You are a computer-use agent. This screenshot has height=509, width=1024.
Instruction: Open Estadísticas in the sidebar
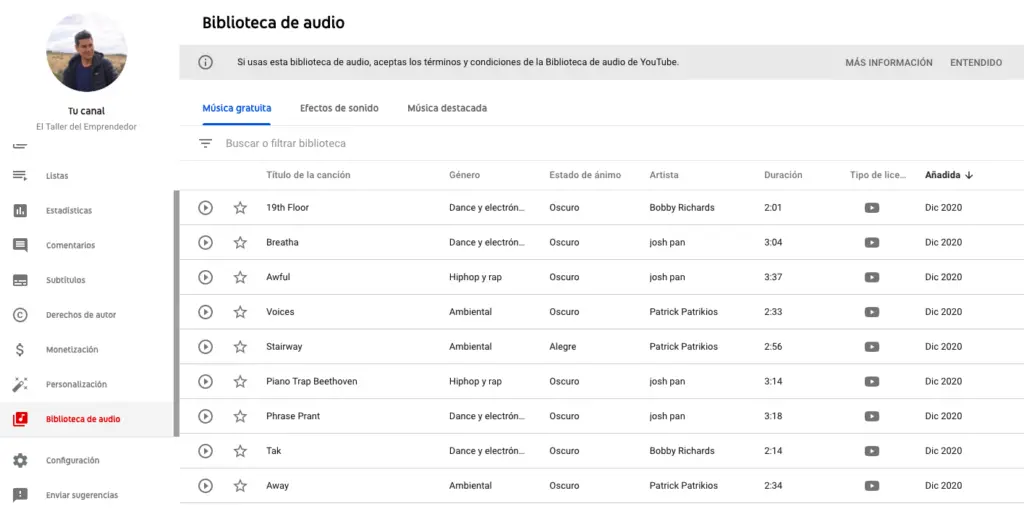coord(68,211)
